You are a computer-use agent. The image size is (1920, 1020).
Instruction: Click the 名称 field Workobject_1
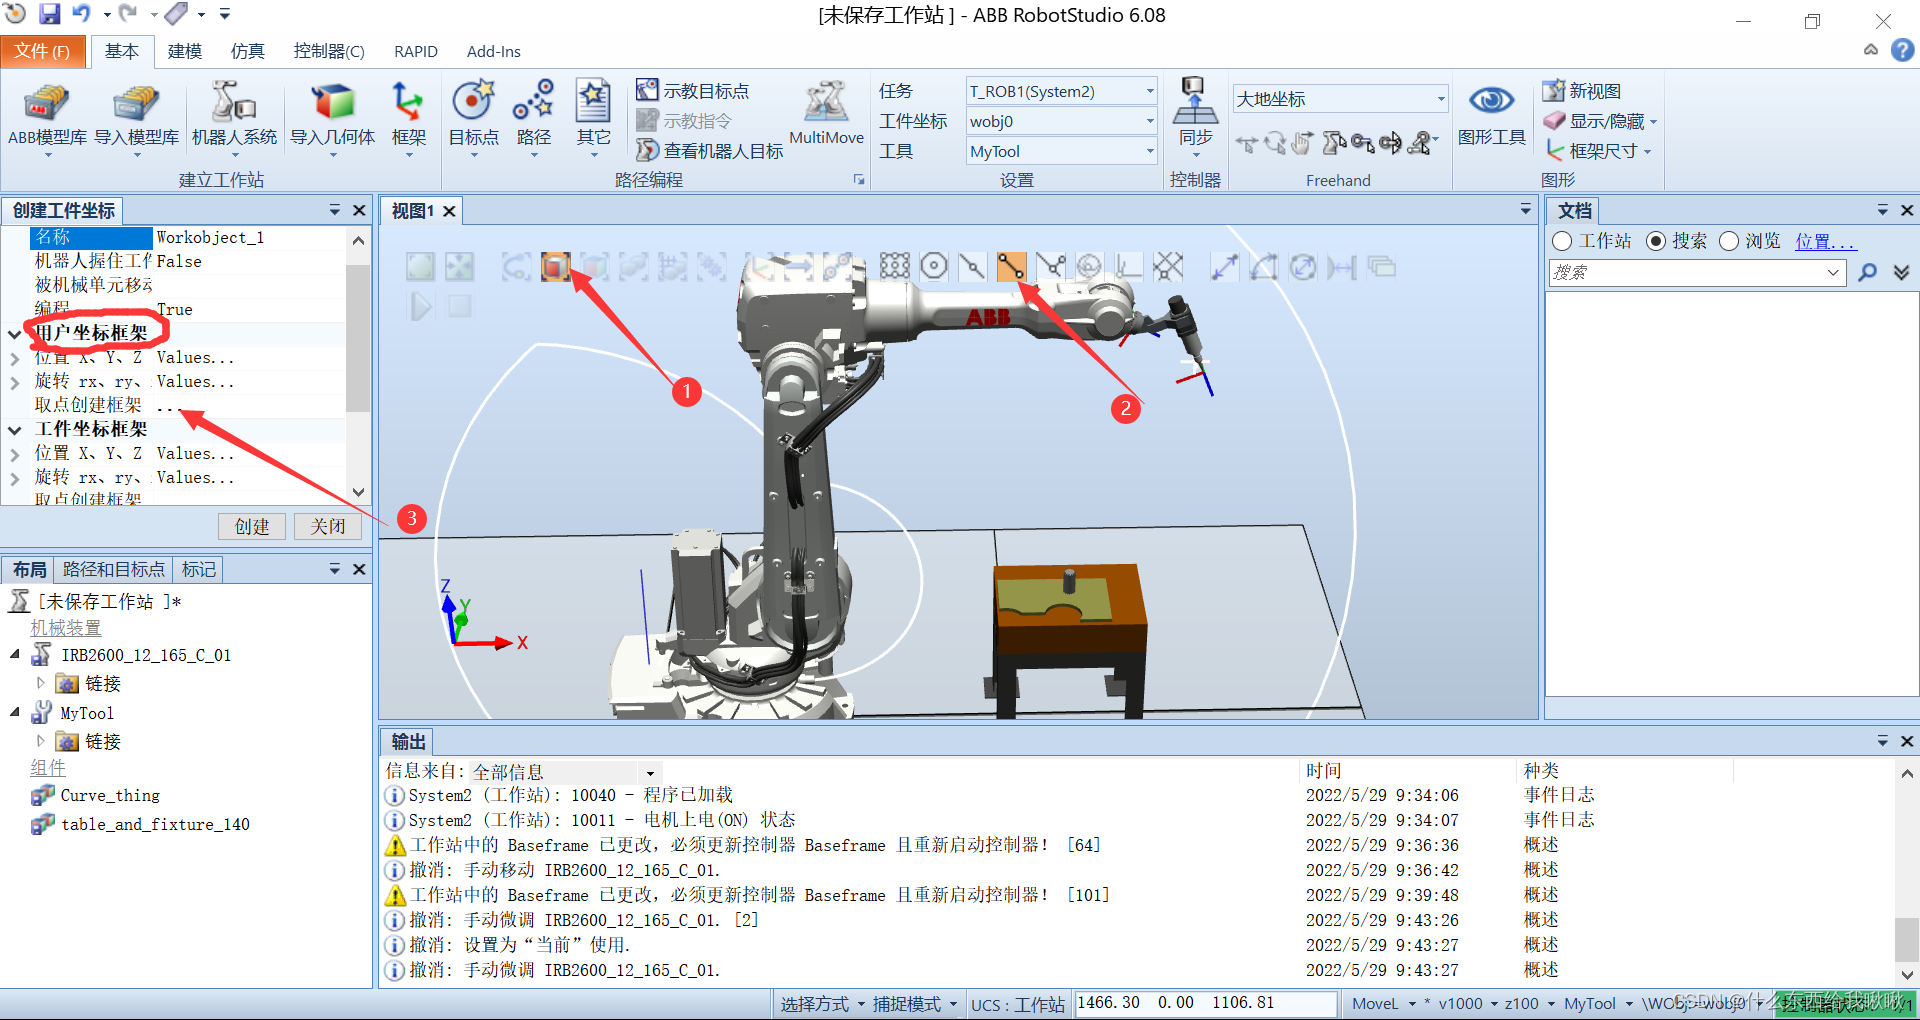250,237
